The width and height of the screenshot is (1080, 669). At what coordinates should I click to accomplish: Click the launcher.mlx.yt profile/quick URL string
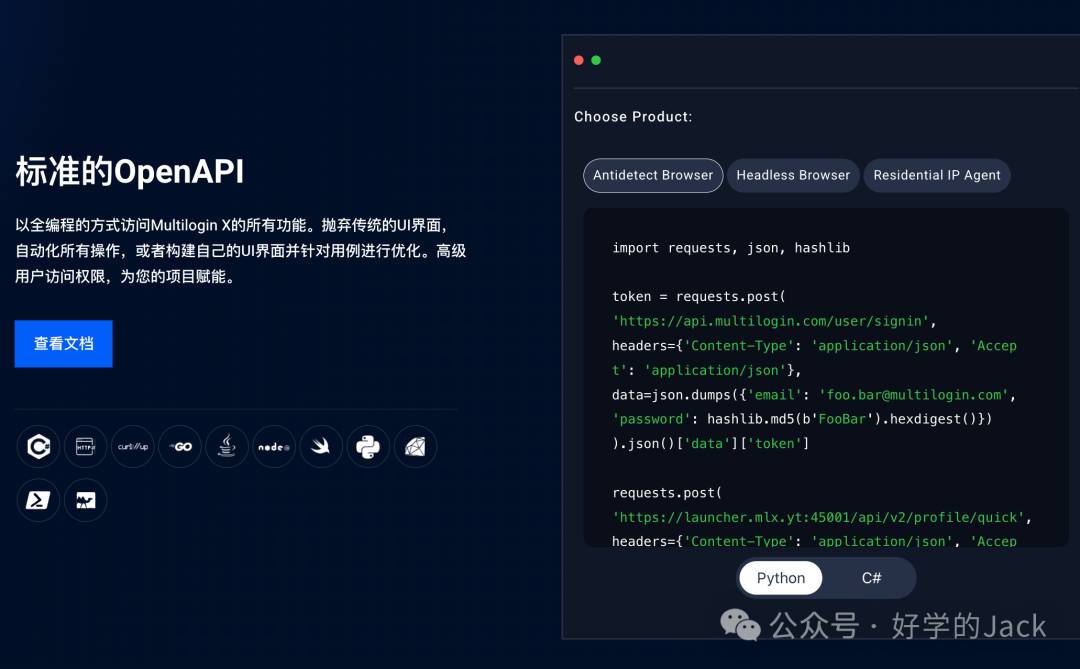coord(818,517)
